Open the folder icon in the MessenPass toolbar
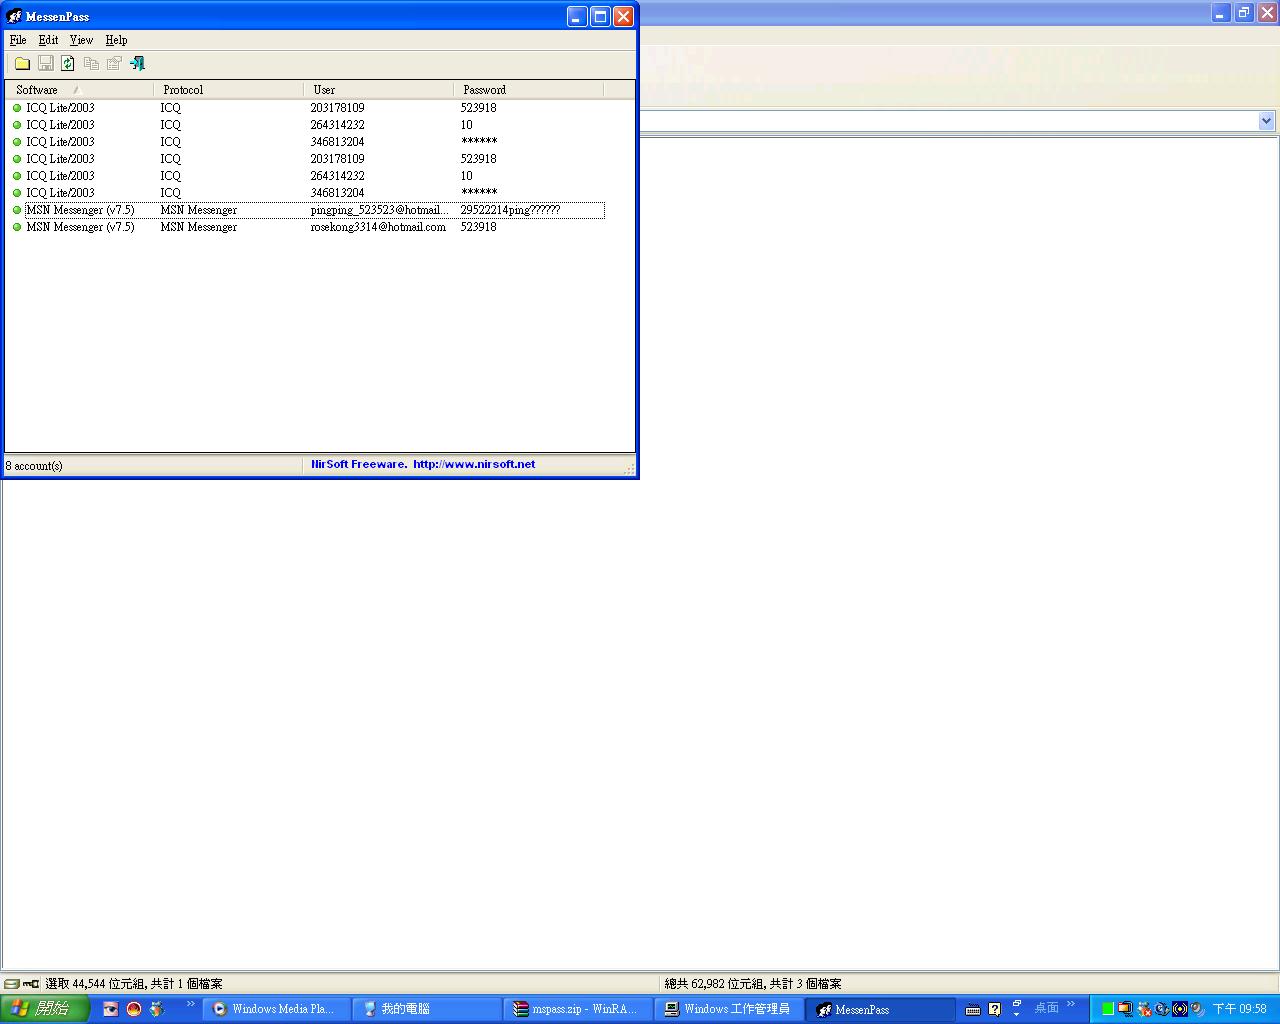The image size is (1280, 1024). [x=22, y=63]
